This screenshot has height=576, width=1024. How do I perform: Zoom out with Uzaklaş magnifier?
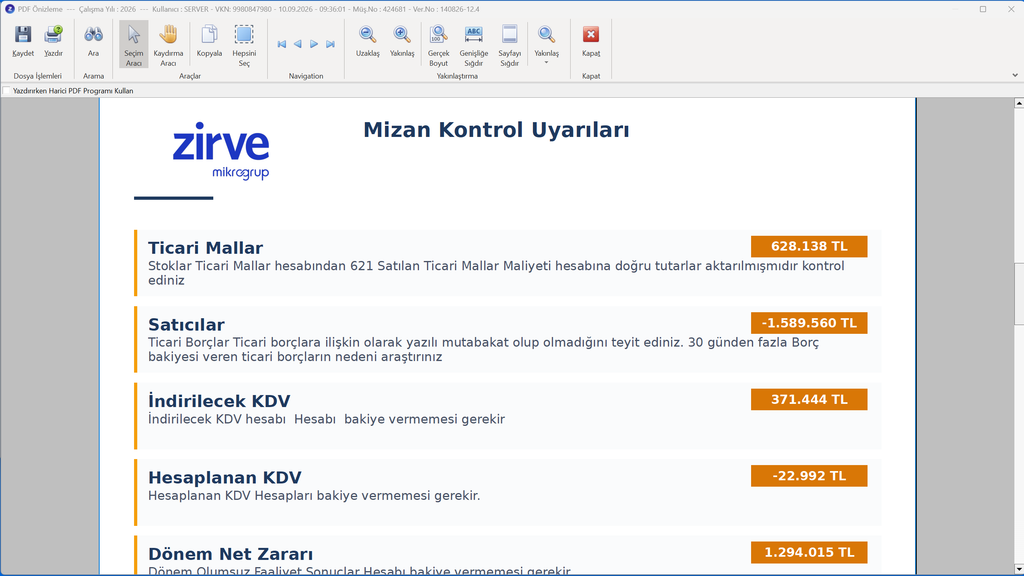368,42
